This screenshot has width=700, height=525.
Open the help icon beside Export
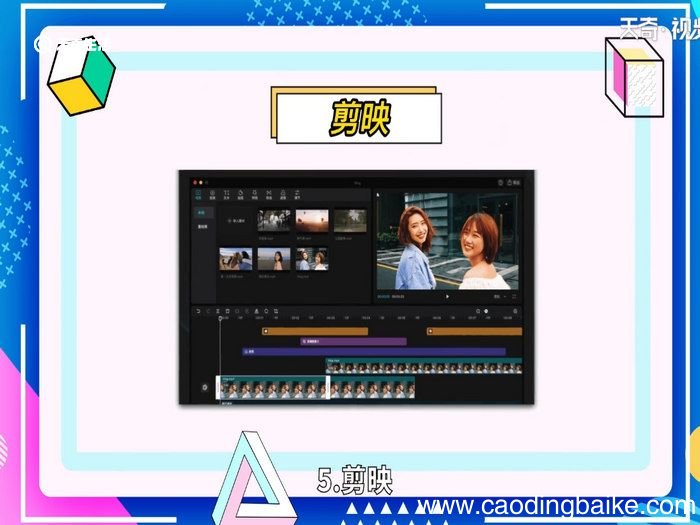coord(500,183)
